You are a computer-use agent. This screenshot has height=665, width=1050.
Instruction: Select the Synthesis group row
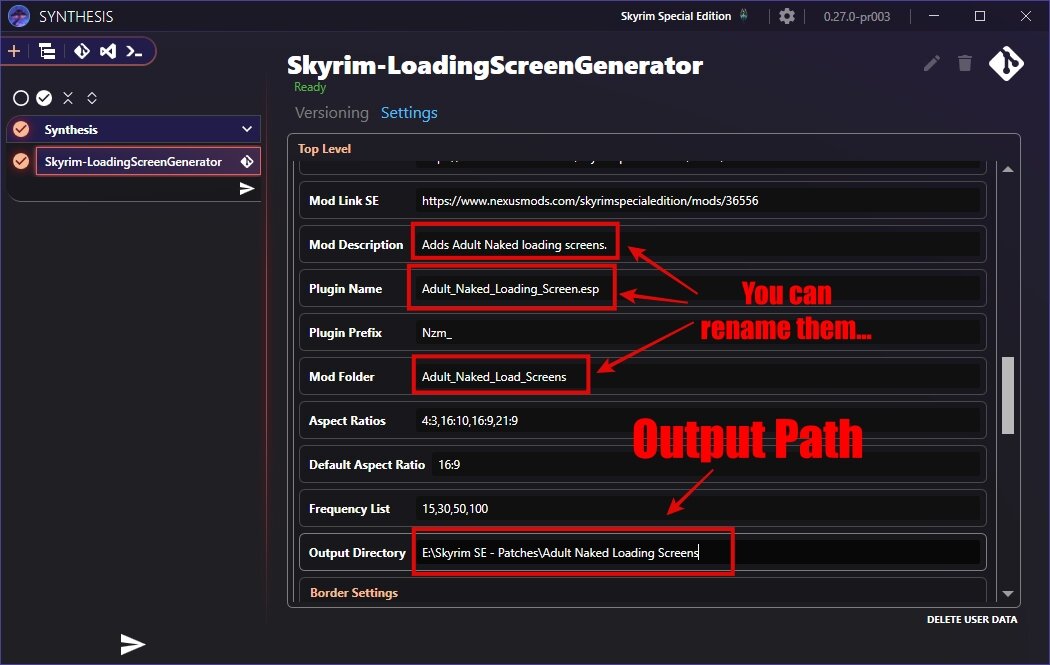click(133, 129)
